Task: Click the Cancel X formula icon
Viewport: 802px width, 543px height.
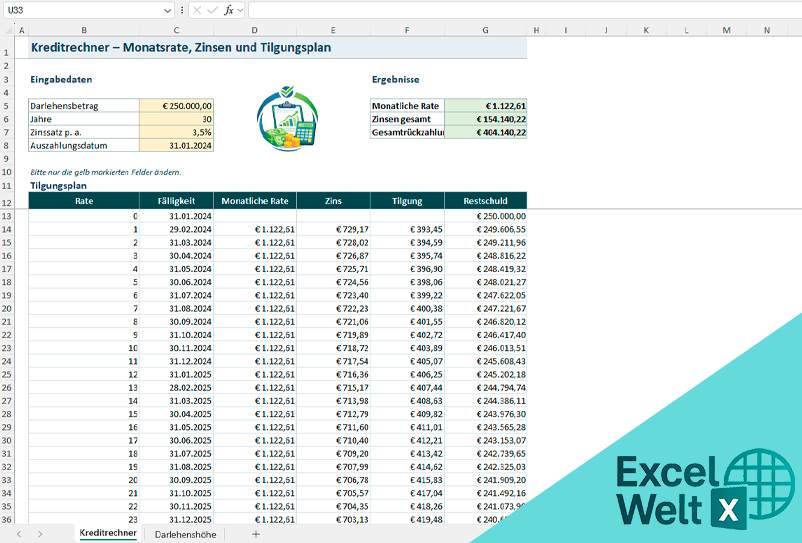Action: [197, 10]
